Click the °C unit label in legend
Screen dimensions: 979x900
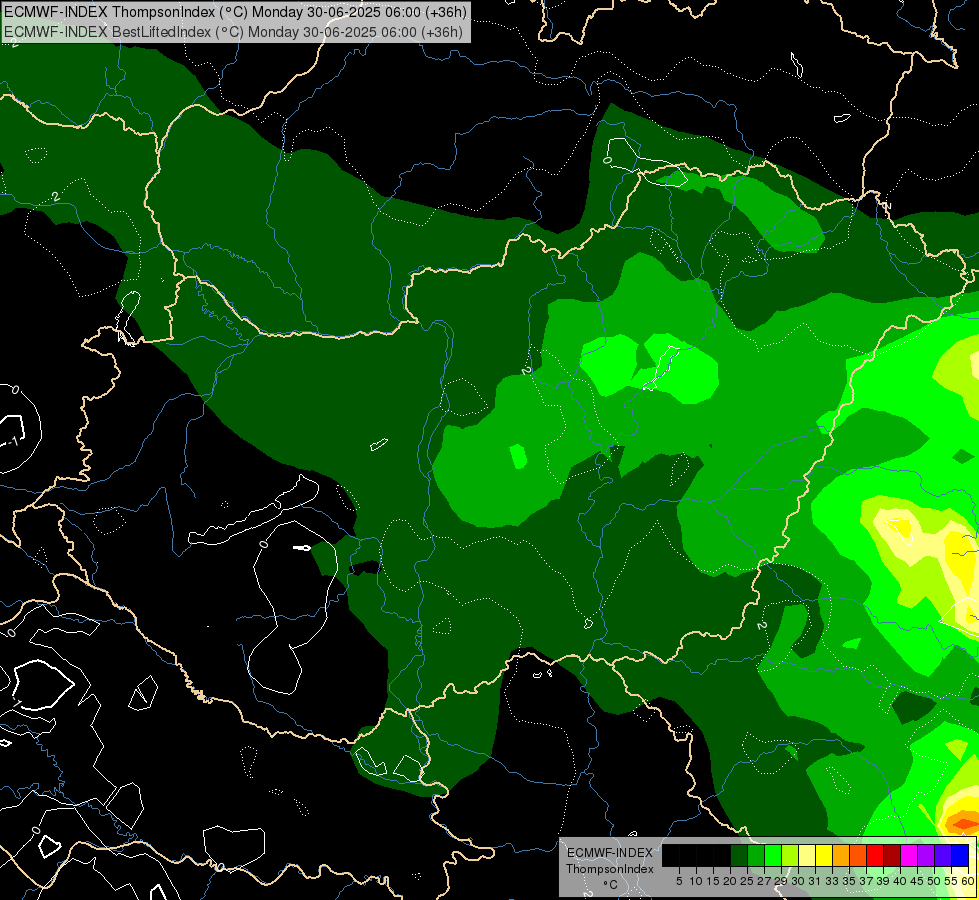611,885
